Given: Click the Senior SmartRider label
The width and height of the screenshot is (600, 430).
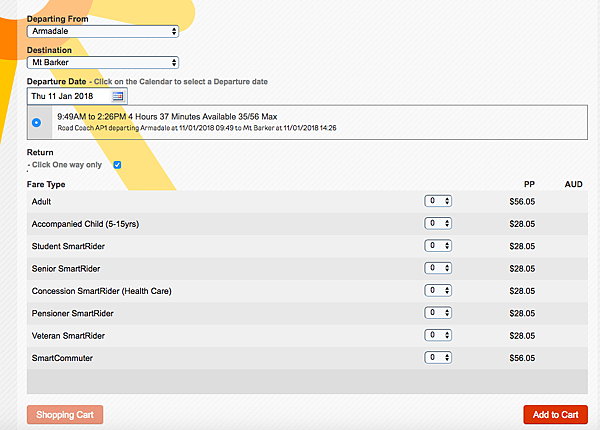Looking at the screenshot, I should [x=66, y=269].
